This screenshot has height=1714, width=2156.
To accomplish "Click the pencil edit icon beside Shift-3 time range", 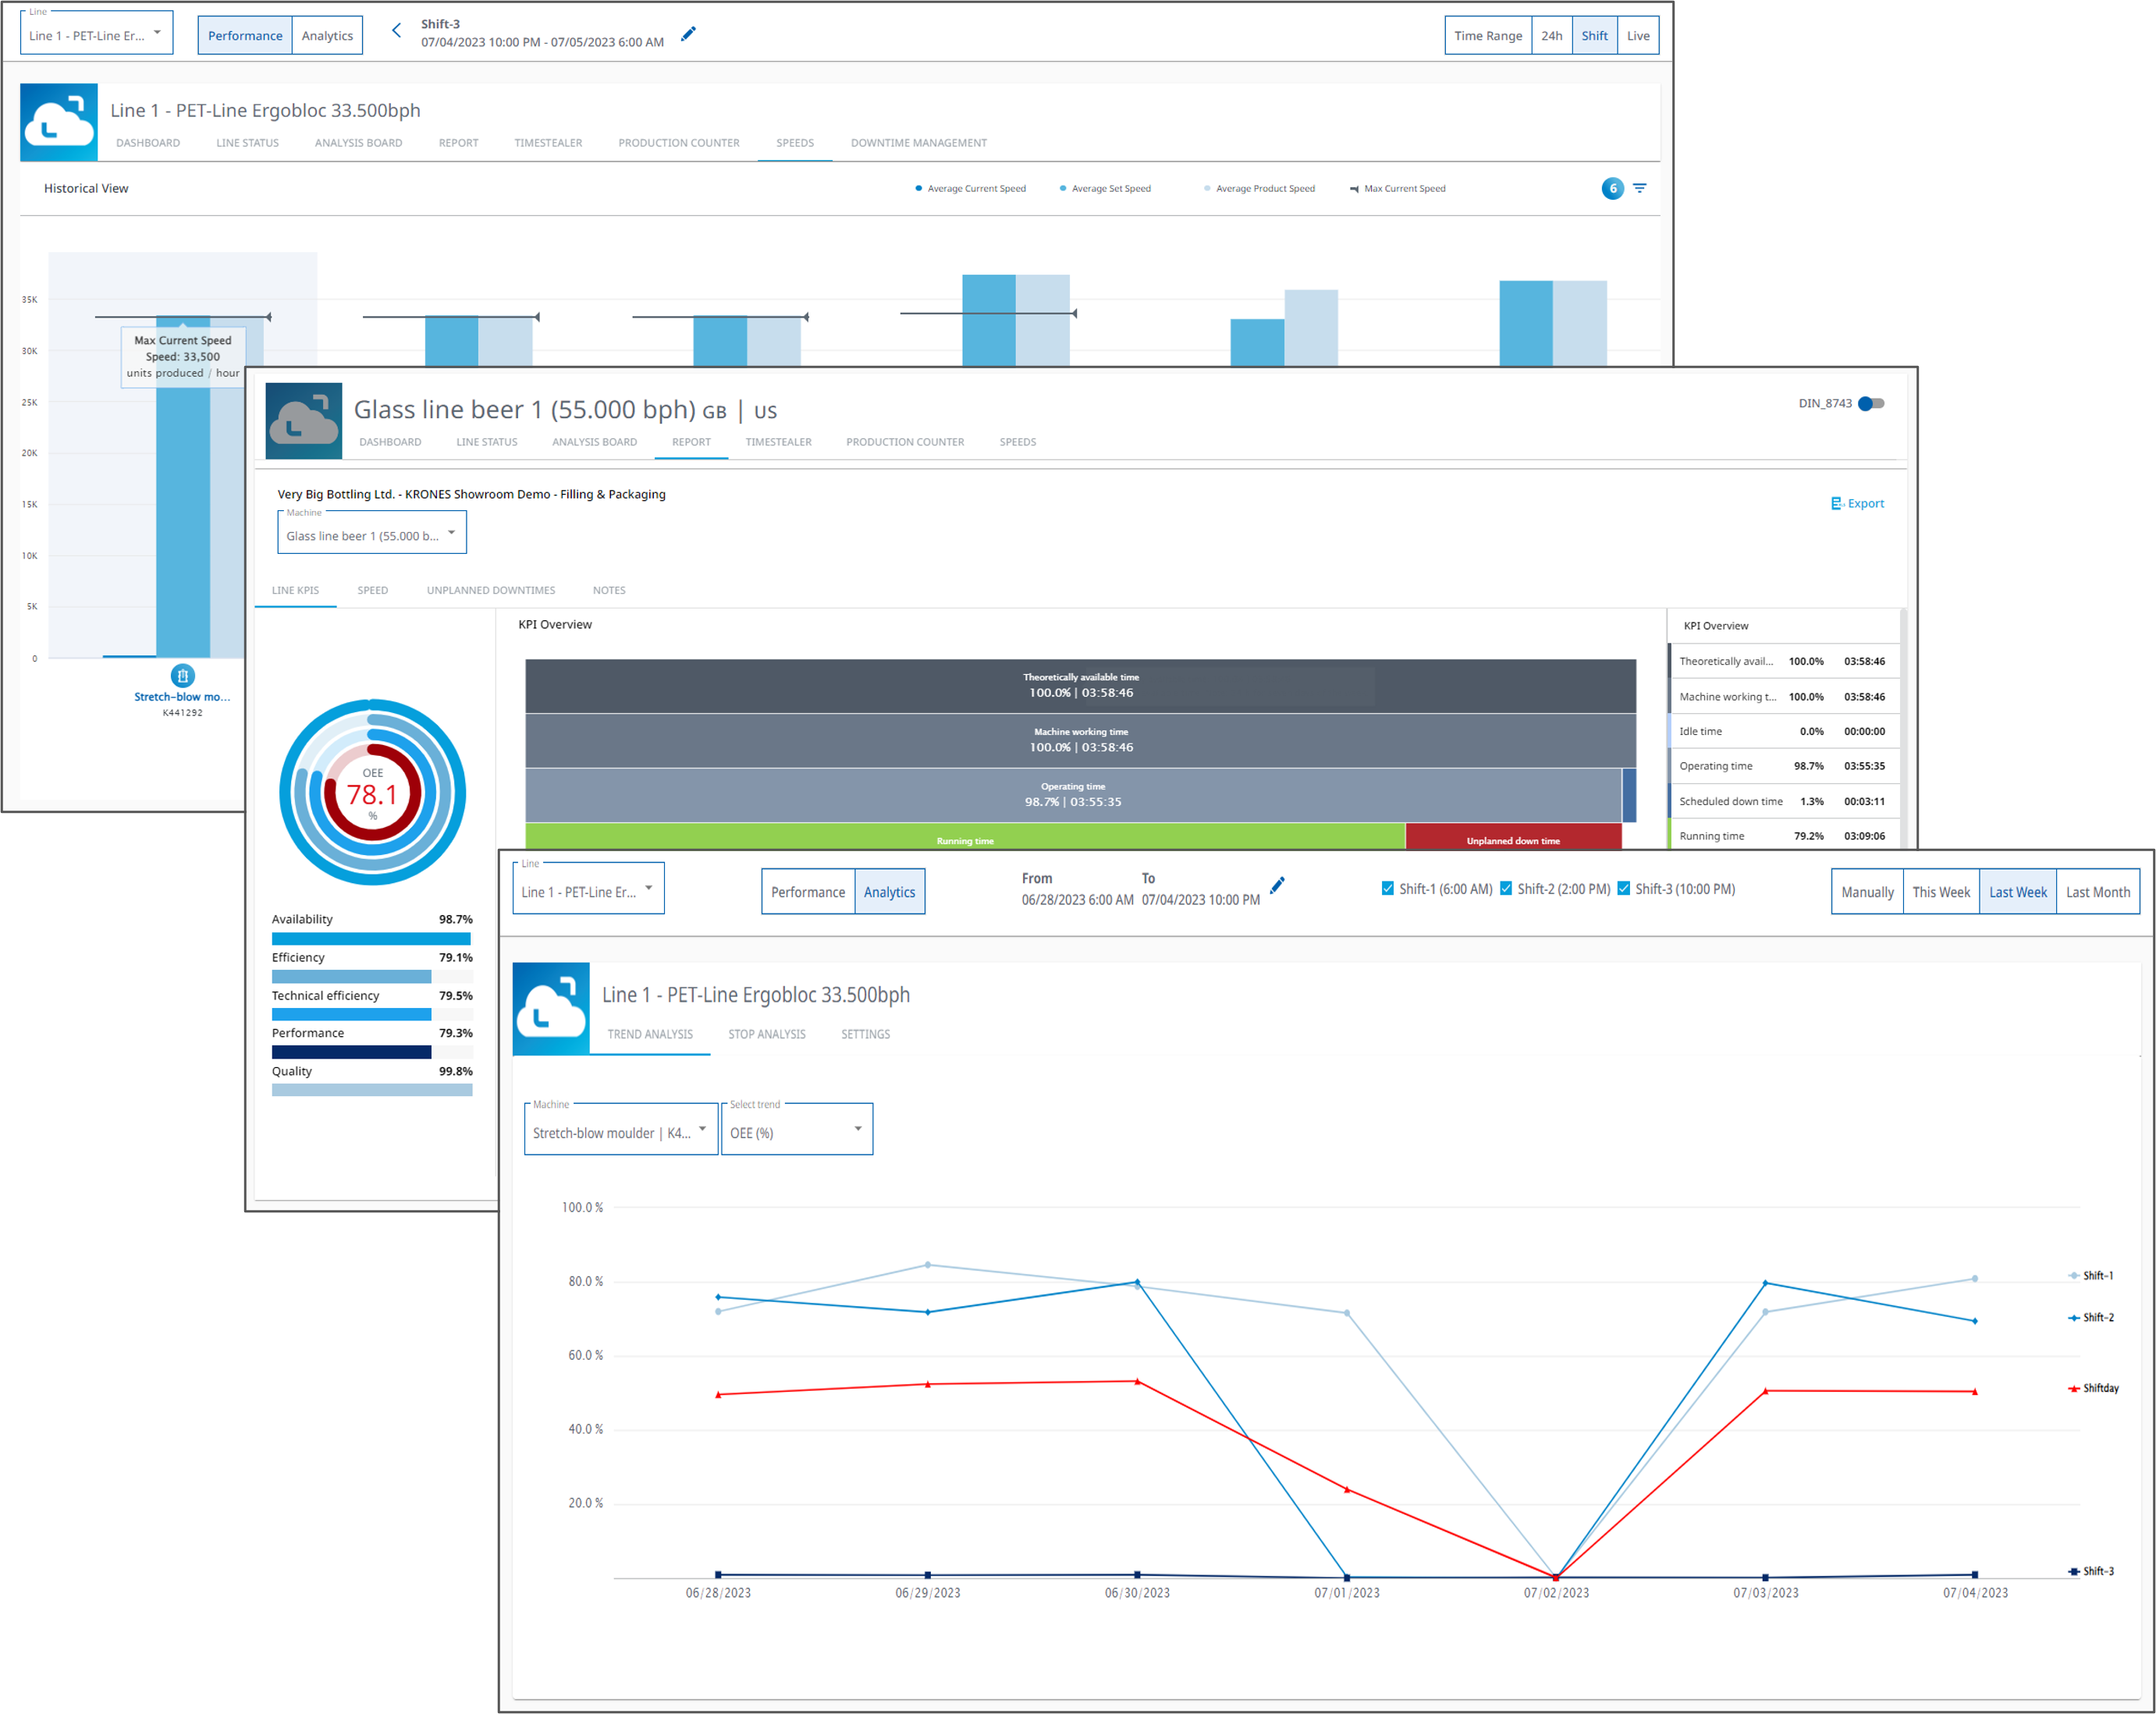I will 688,34.
